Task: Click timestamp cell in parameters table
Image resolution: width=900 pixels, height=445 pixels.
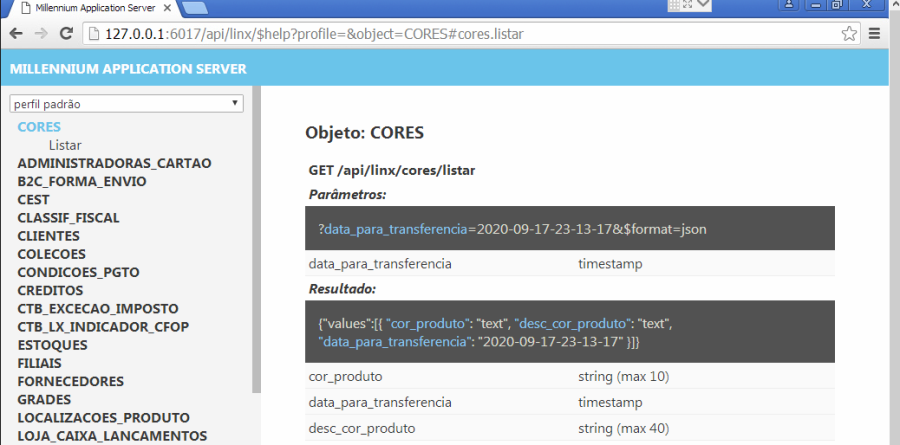Action: (x=610, y=264)
